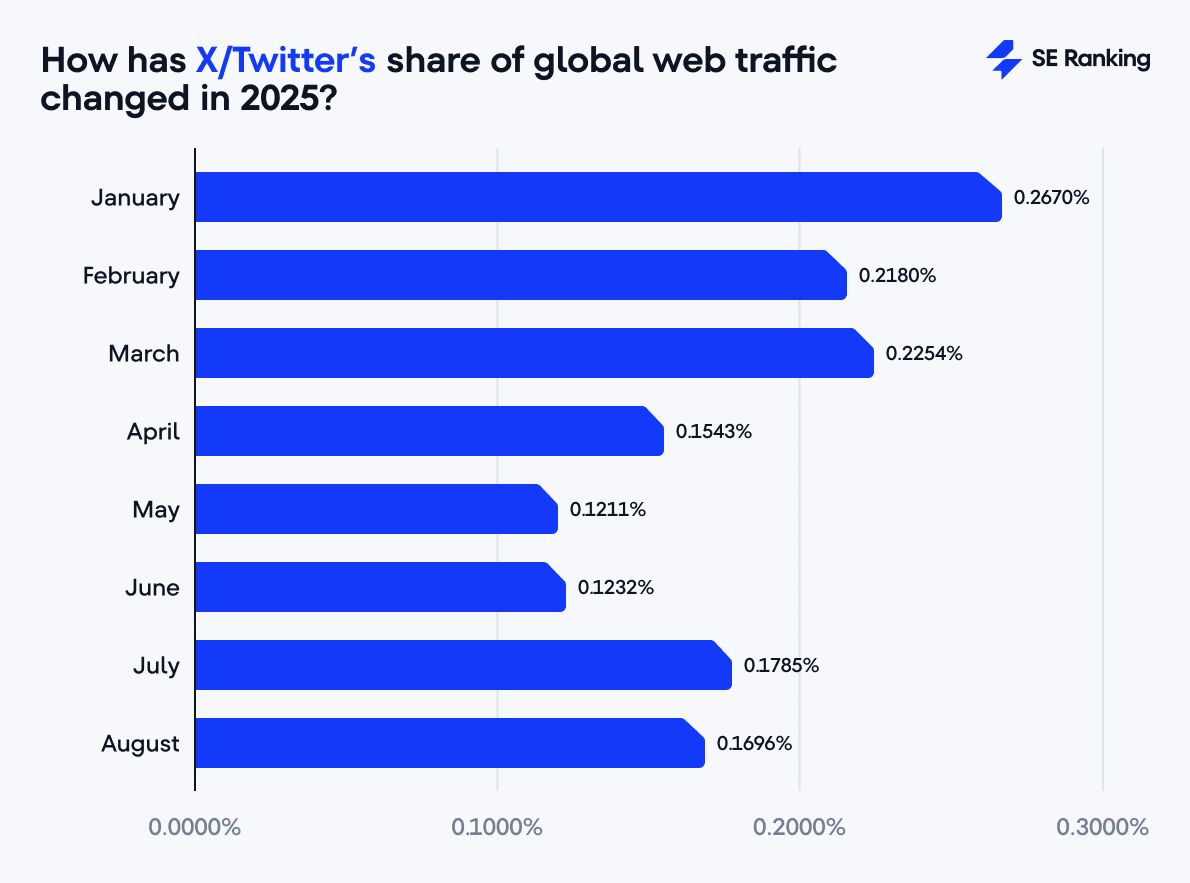Click the 0.1696% data label

point(754,743)
